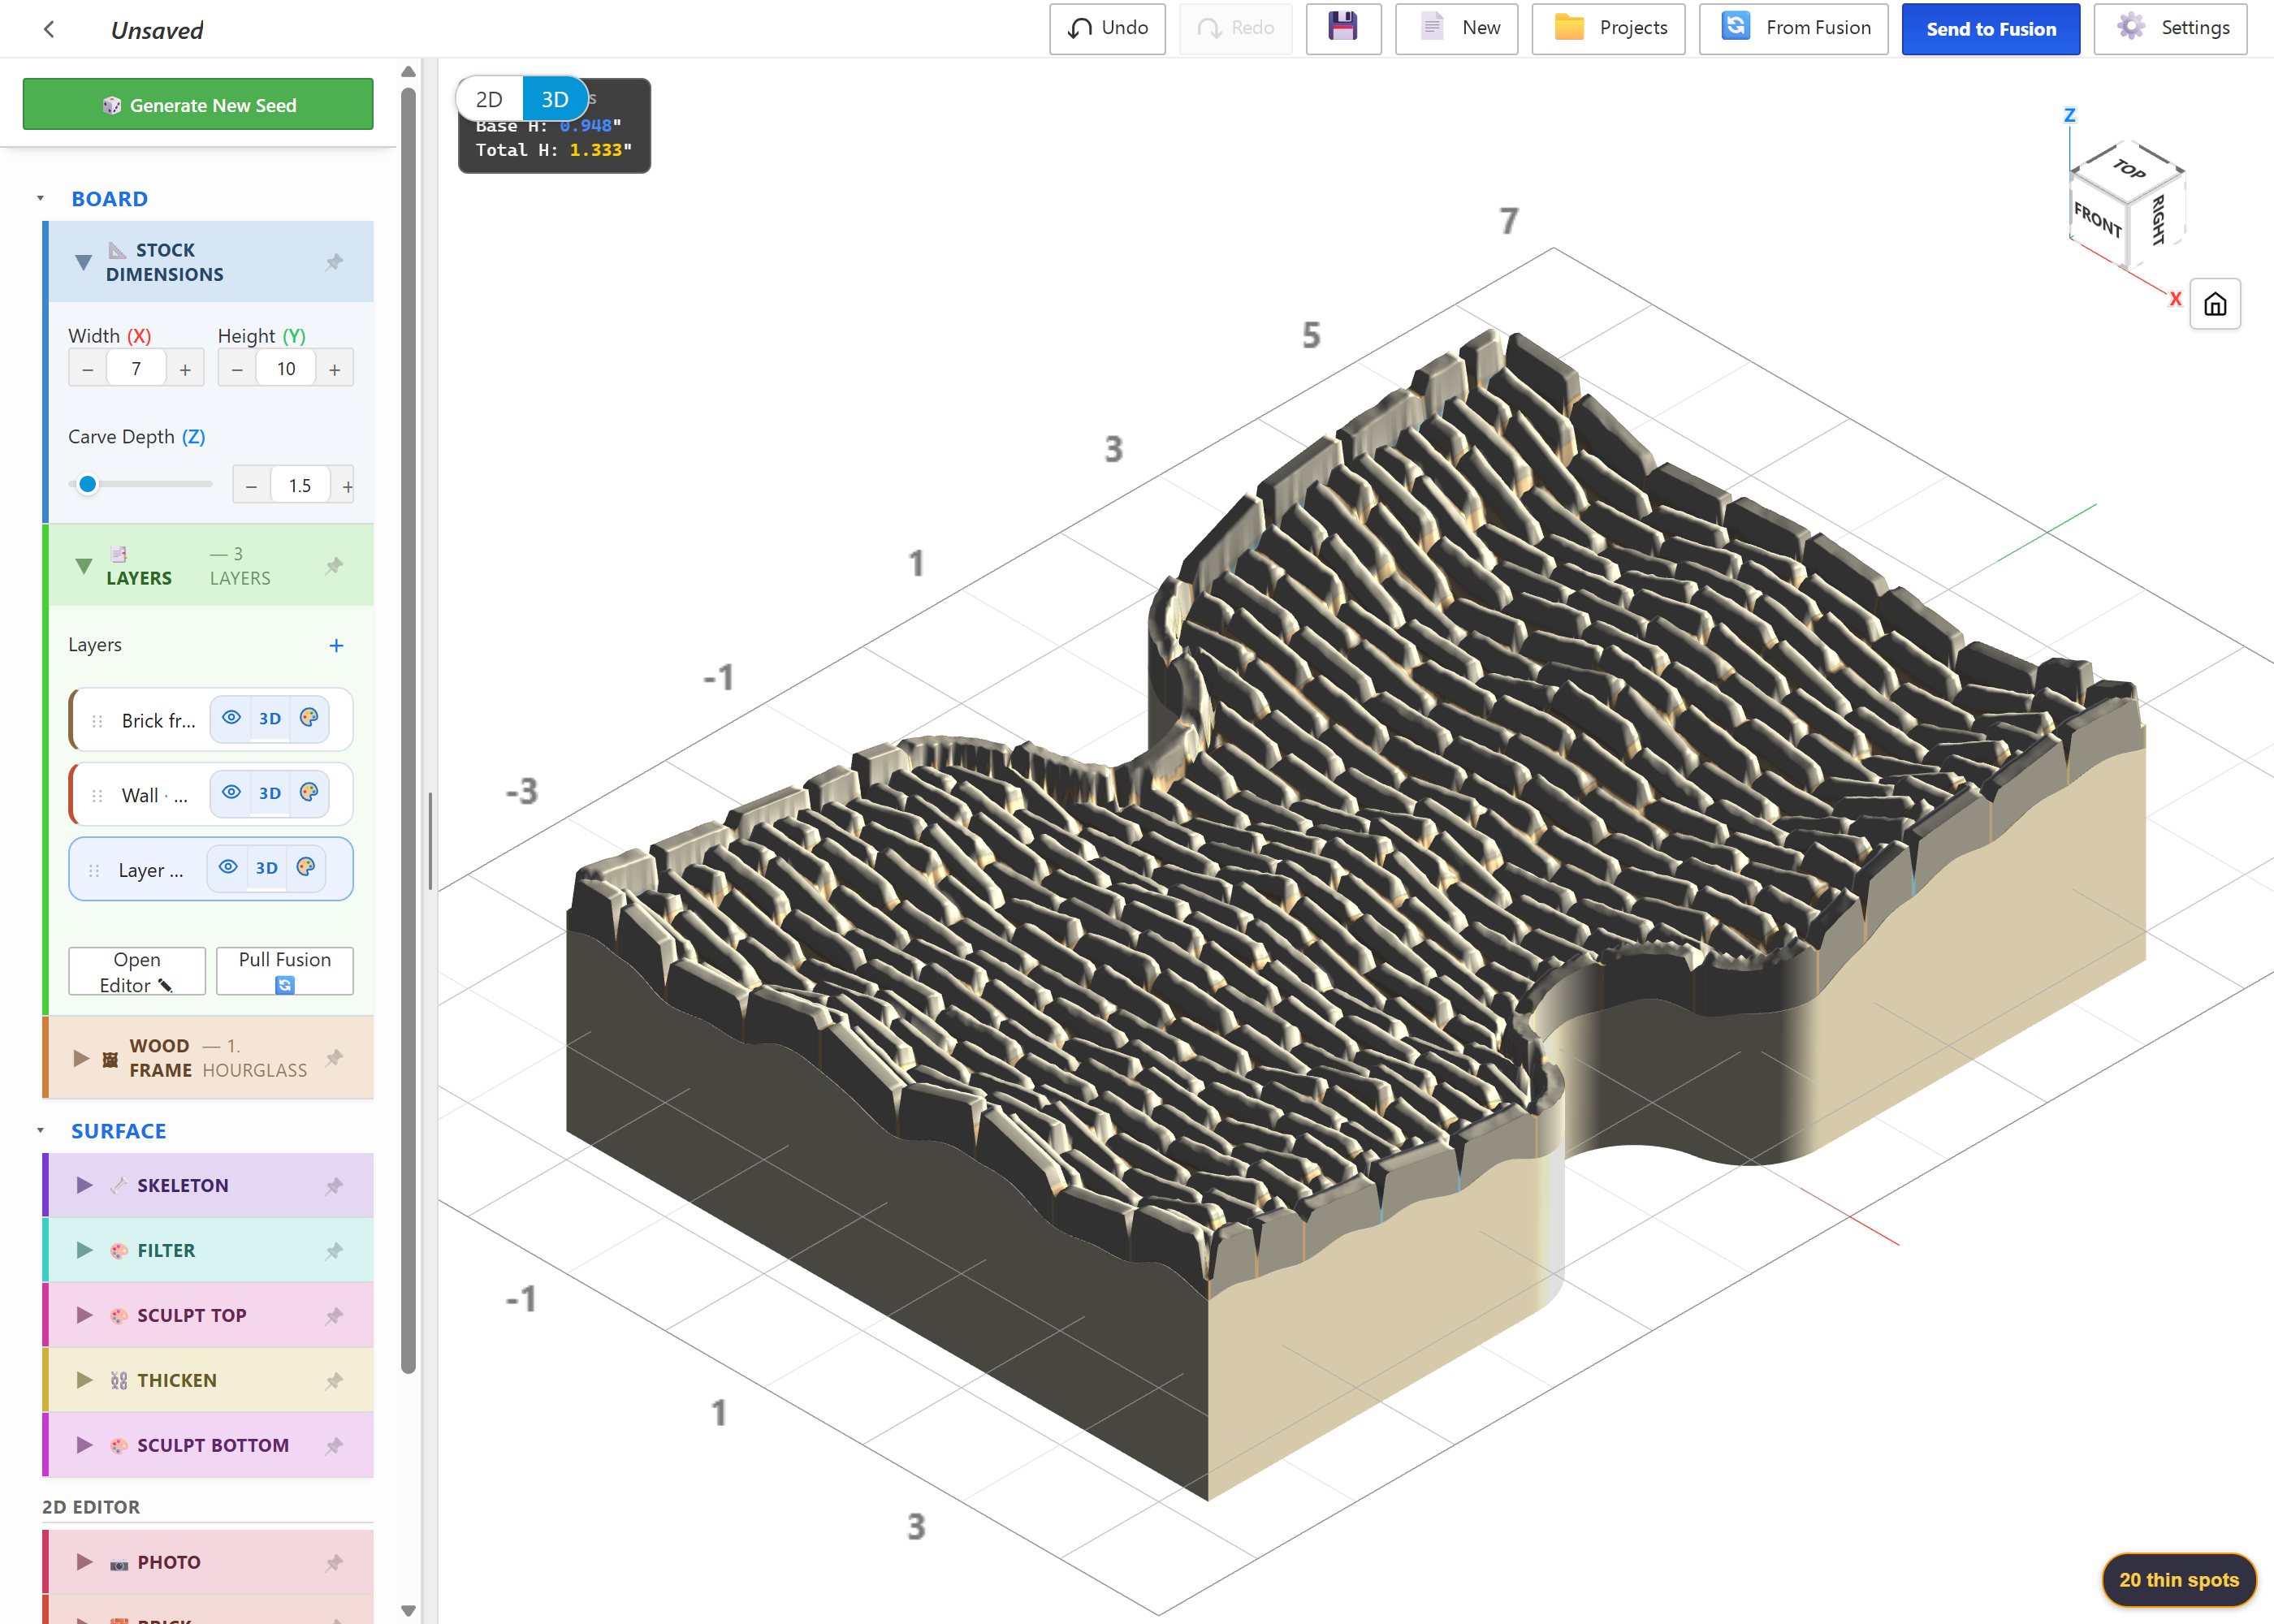The height and width of the screenshot is (1624, 2274).
Task: Collapse the SURFACE group header
Action: [118, 1131]
